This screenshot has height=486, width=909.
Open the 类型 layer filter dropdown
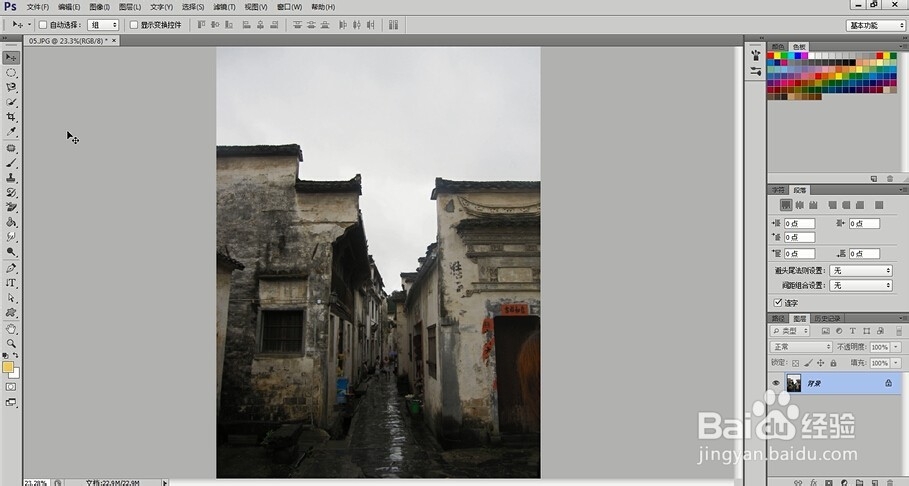[790, 331]
